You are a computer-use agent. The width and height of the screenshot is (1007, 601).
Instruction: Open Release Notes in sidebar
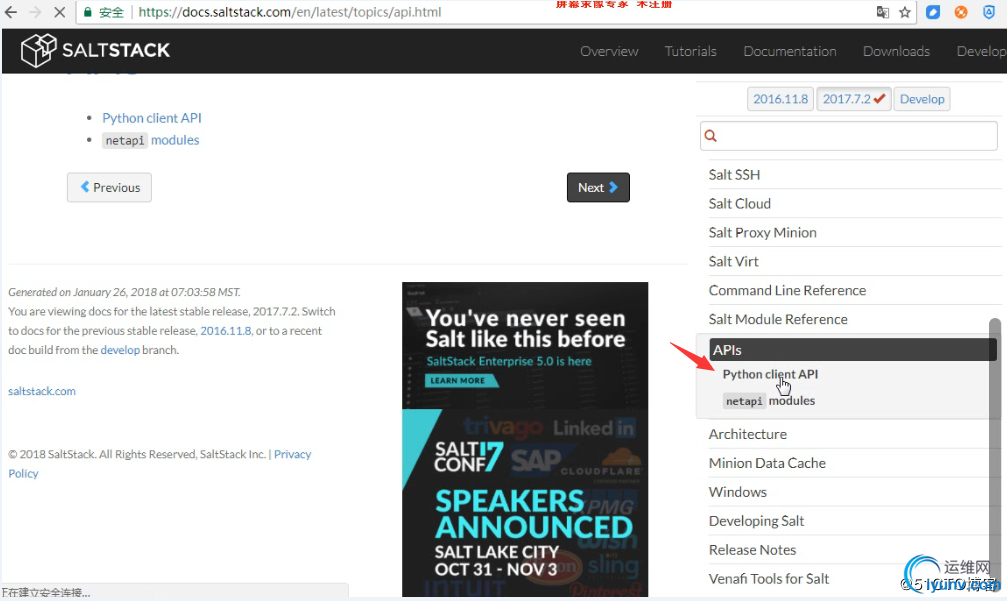752,550
